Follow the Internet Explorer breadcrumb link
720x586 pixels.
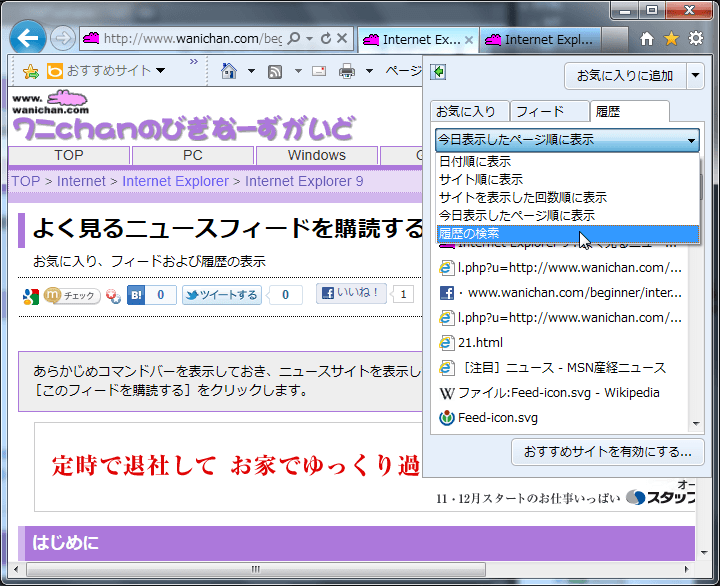pos(175,181)
